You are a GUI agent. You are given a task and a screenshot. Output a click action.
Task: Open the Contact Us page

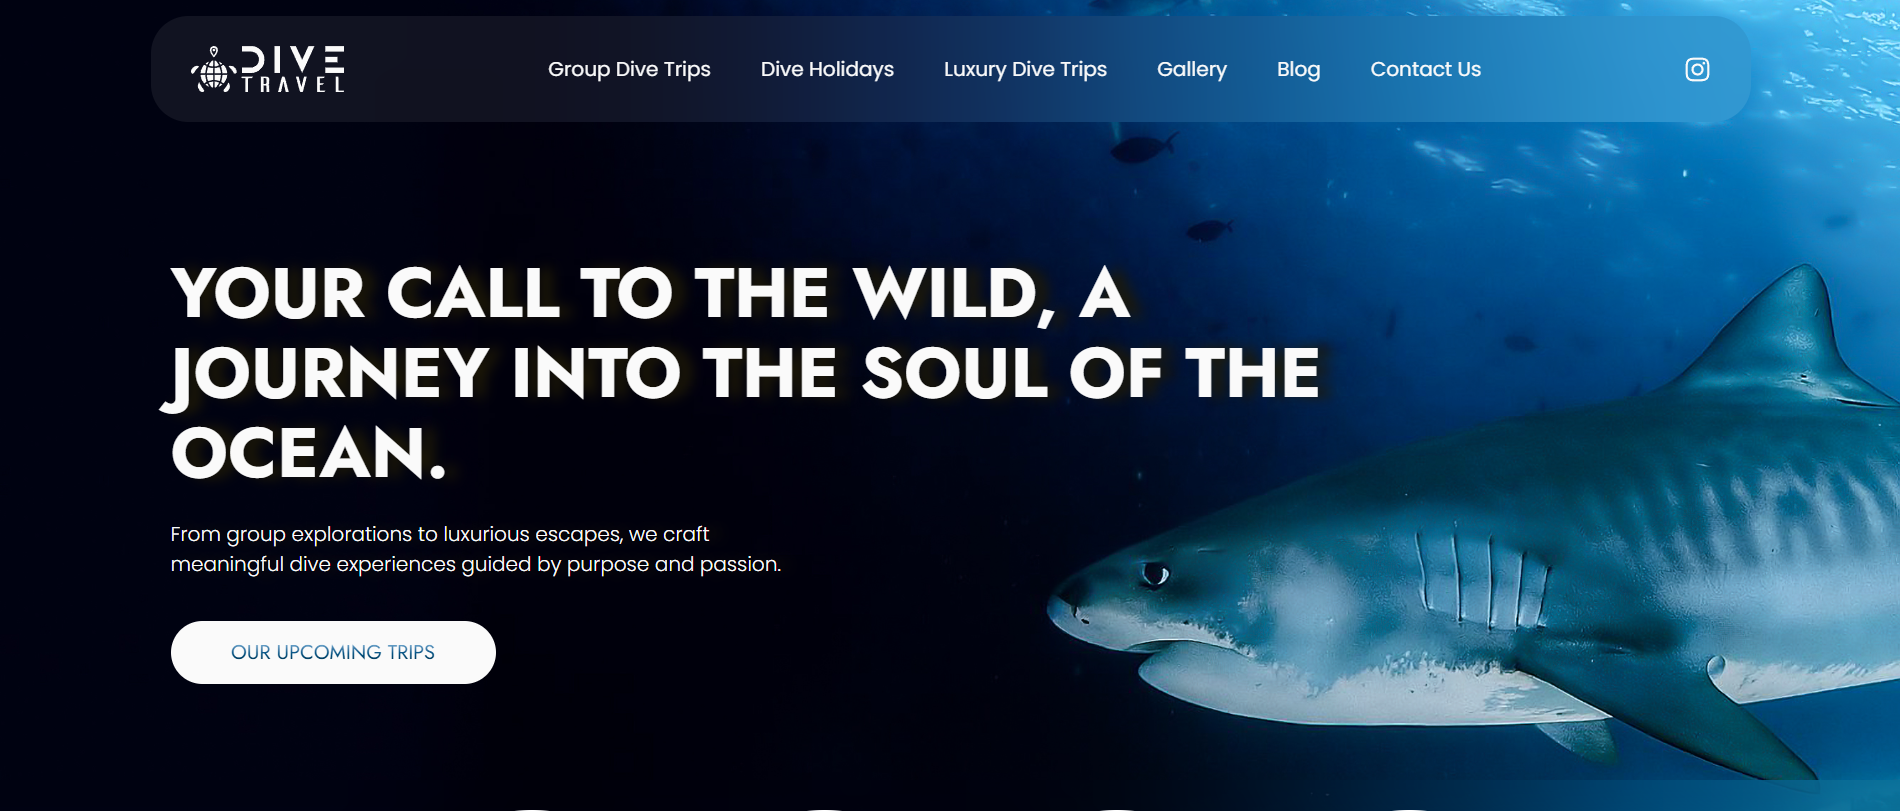(1425, 69)
